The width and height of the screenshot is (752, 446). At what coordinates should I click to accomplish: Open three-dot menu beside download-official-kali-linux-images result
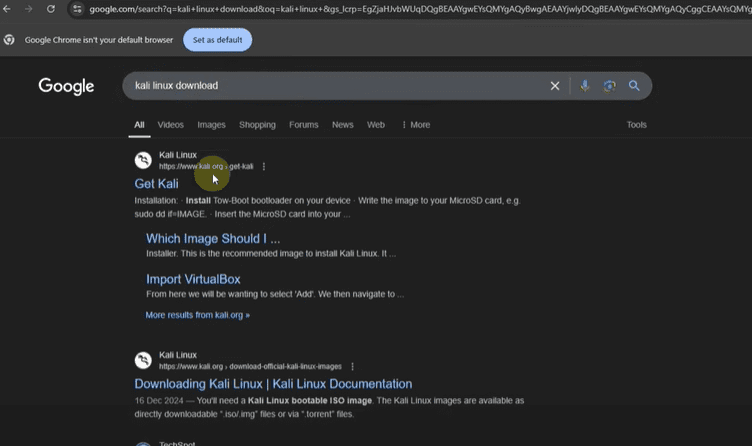click(352, 367)
